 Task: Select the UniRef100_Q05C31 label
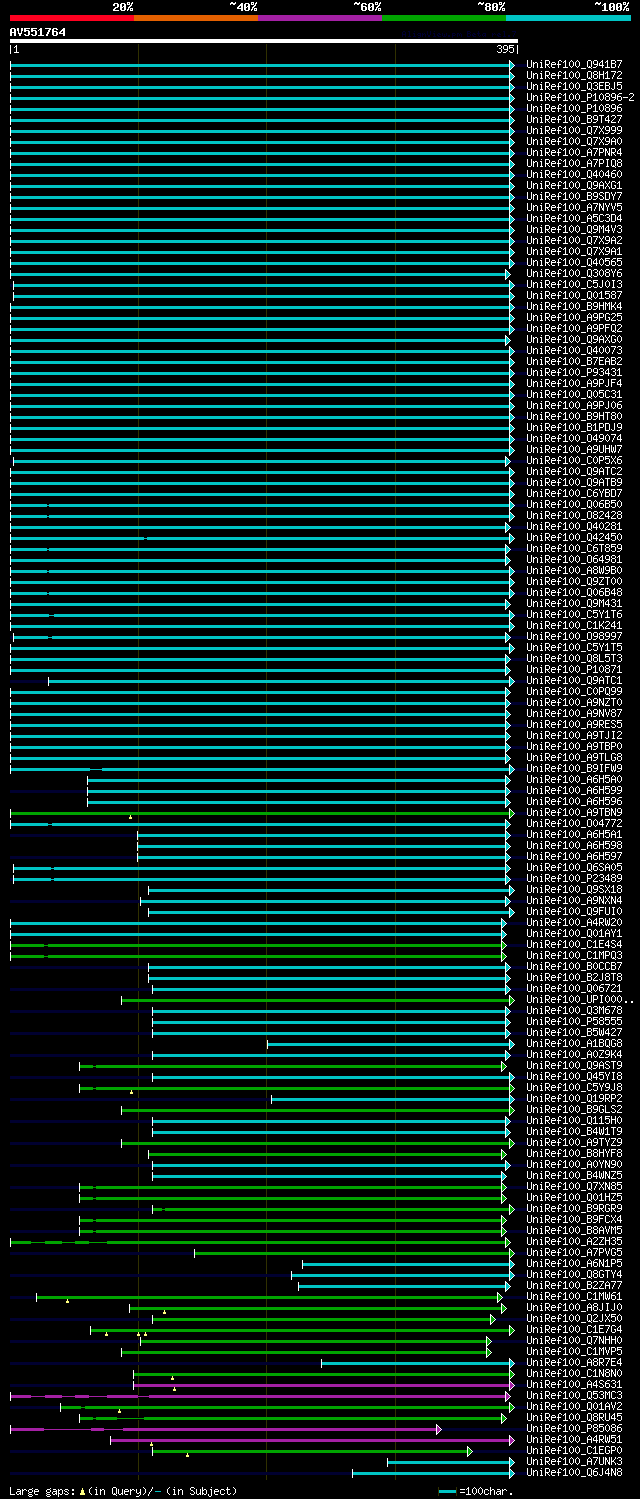coord(574,394)
